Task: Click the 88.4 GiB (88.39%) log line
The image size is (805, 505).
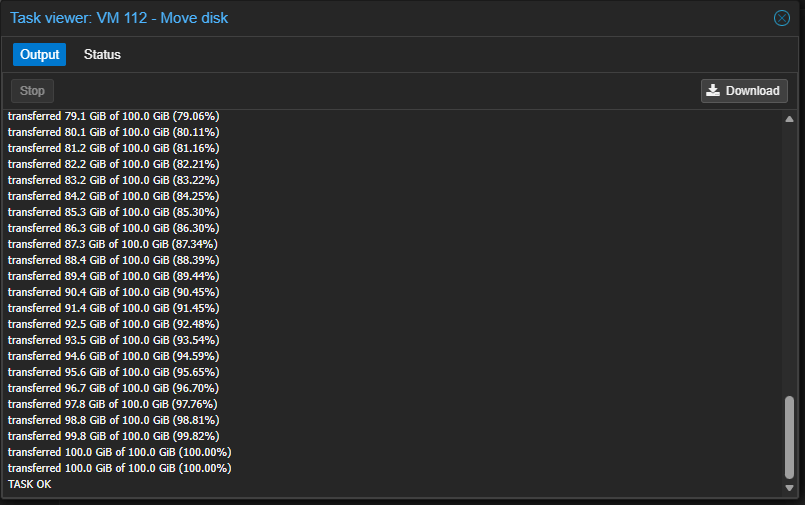Action: (113, 260)
